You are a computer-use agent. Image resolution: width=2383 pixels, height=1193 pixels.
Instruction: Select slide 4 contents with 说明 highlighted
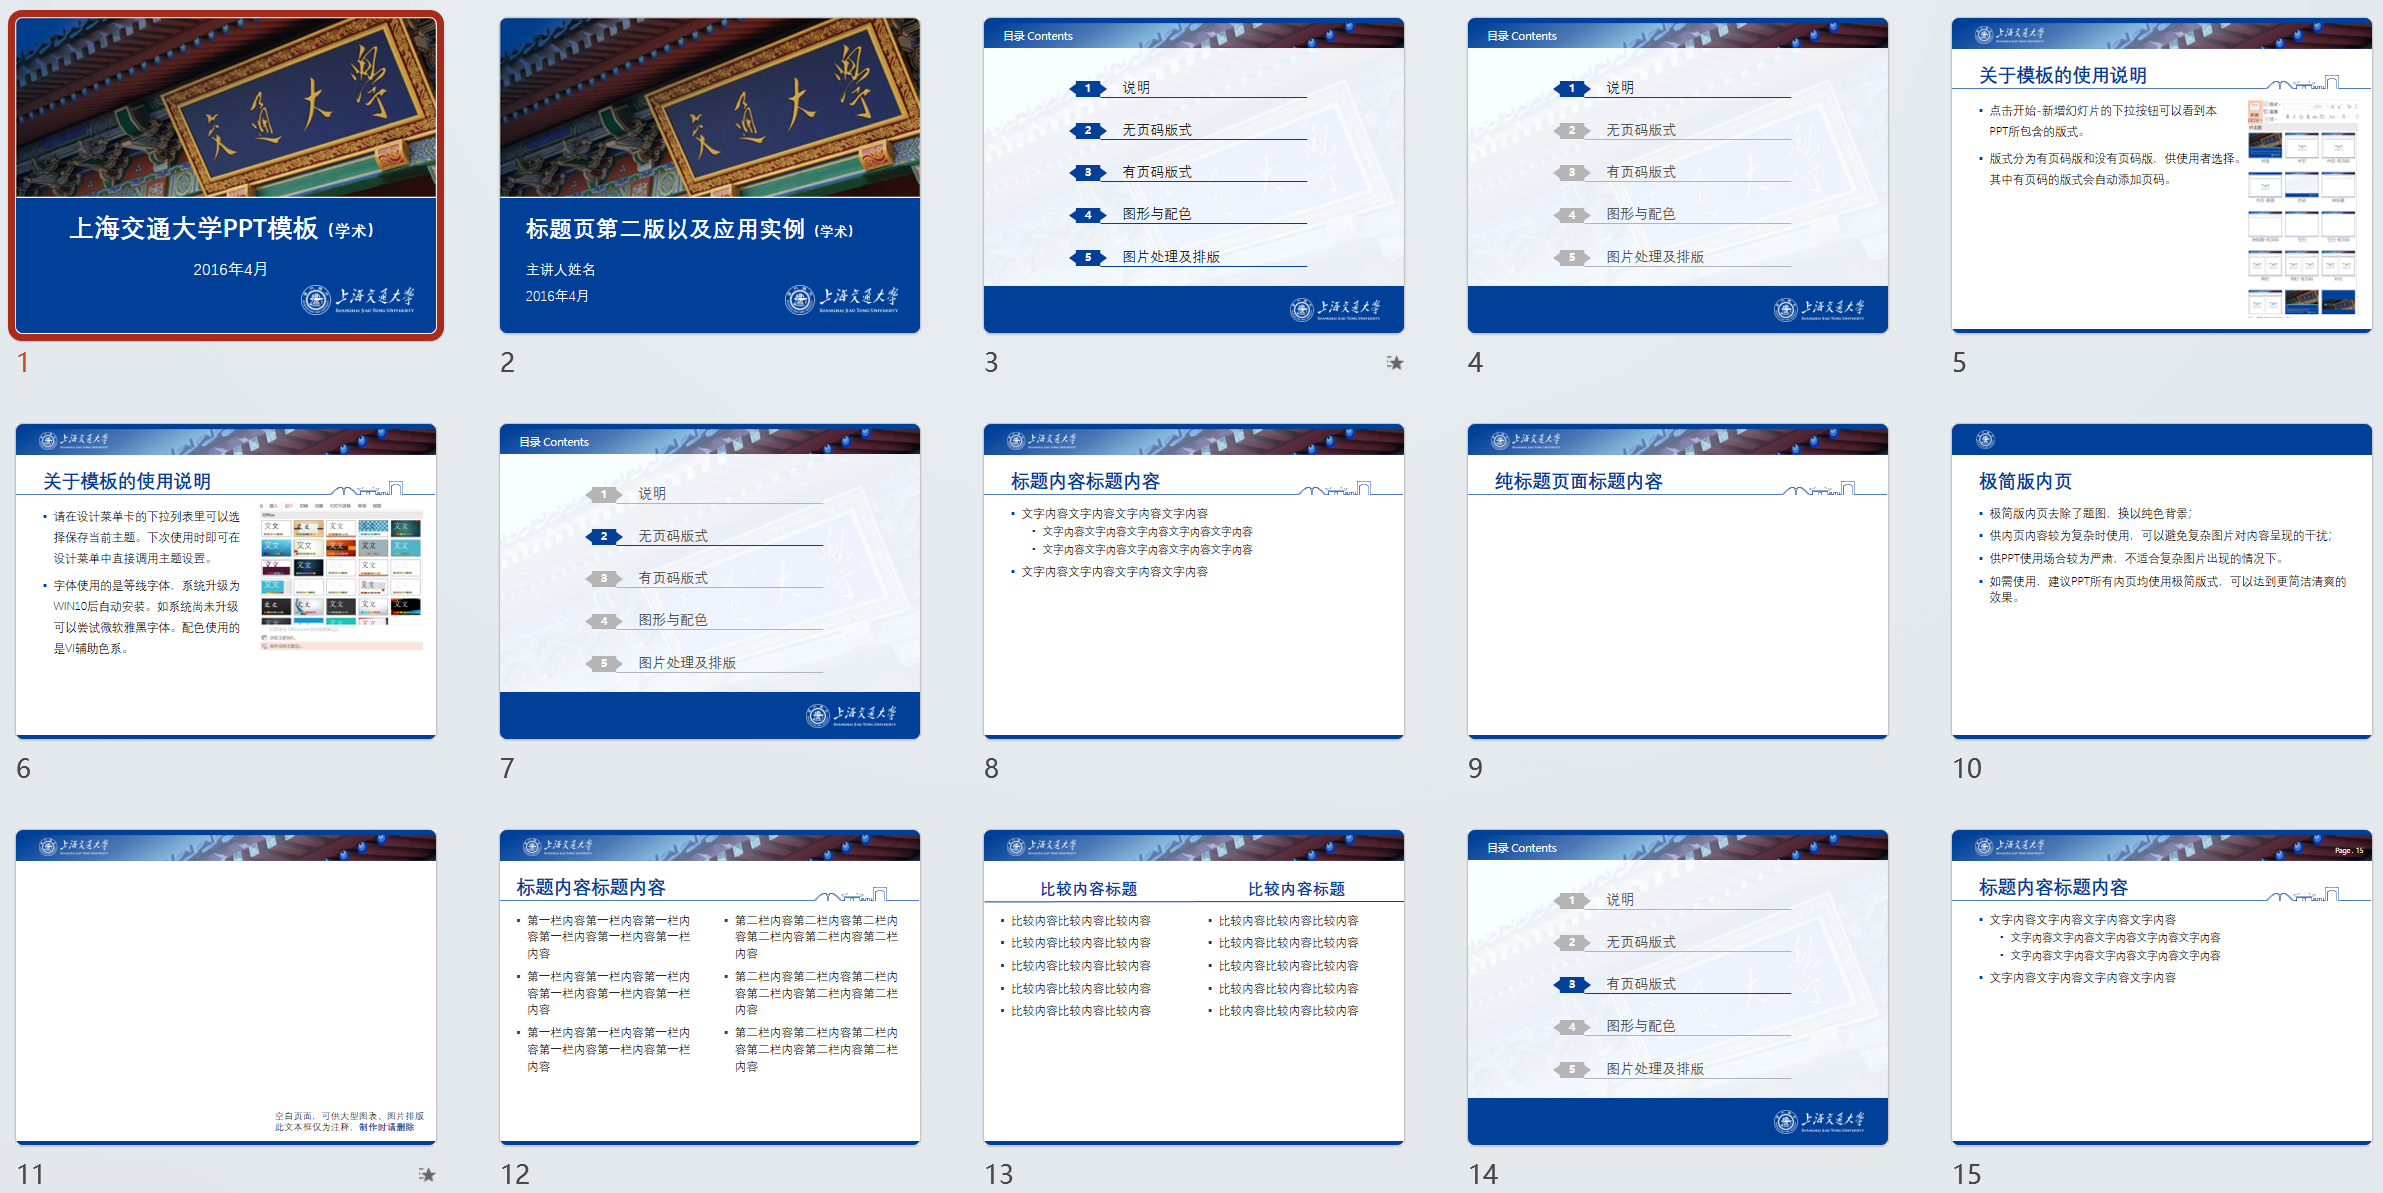(x=1678, y=175)
